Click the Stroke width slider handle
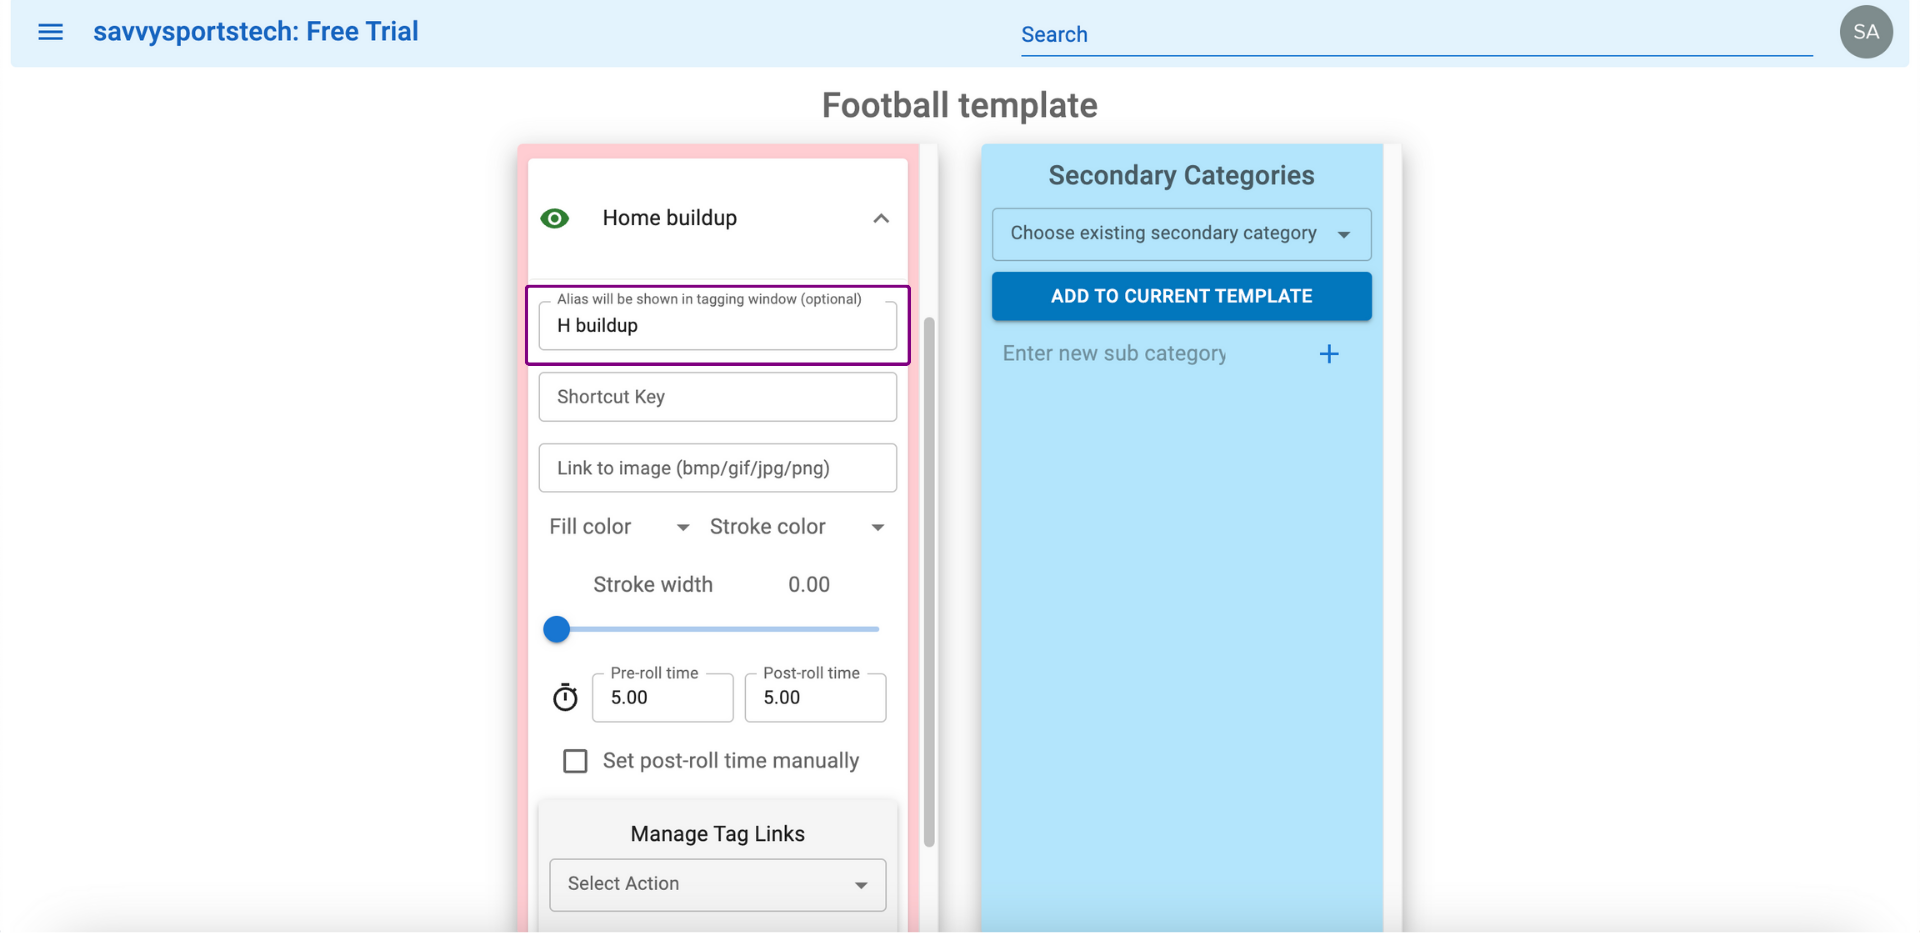The width and height of the screenshot is (1920, 940). pyautogui.click(x=557, y=629)
